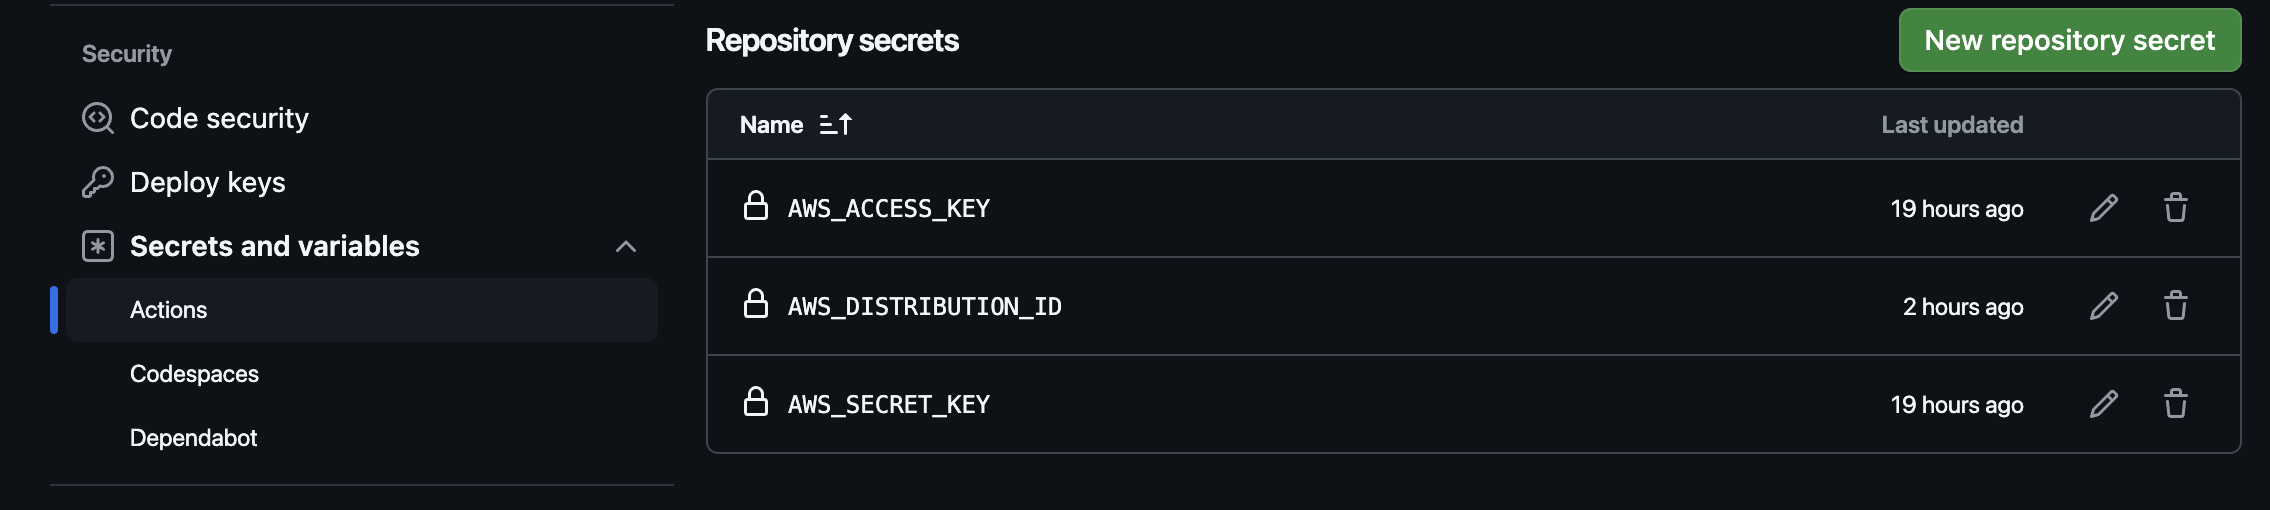Open the Code security settings page
The image size is (2270, 510).
point(219,118)
